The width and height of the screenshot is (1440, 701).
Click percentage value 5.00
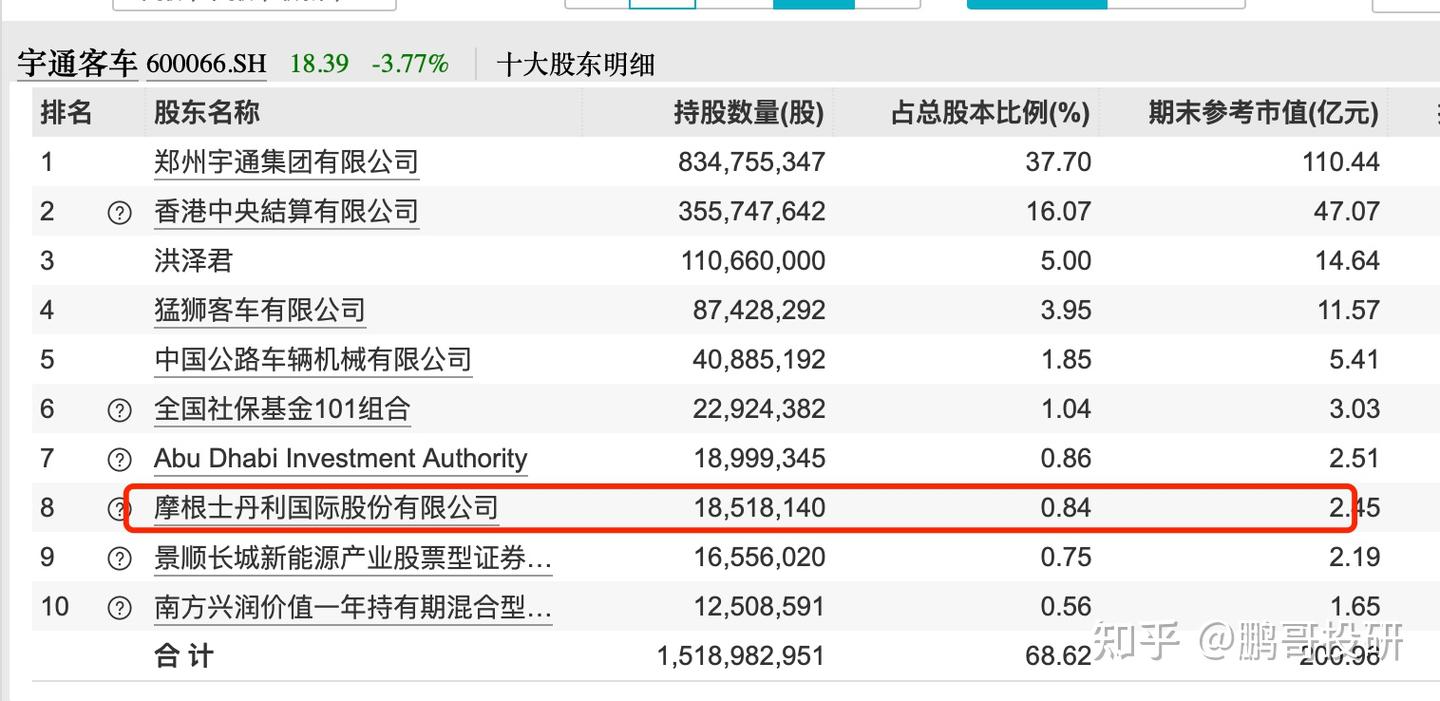1066,261
